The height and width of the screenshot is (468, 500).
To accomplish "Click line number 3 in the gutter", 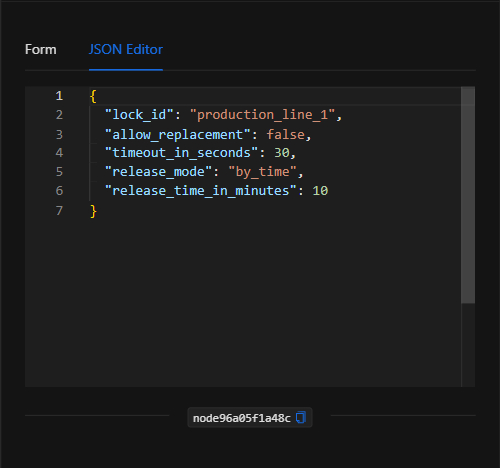I will click(x=59, y=135).
